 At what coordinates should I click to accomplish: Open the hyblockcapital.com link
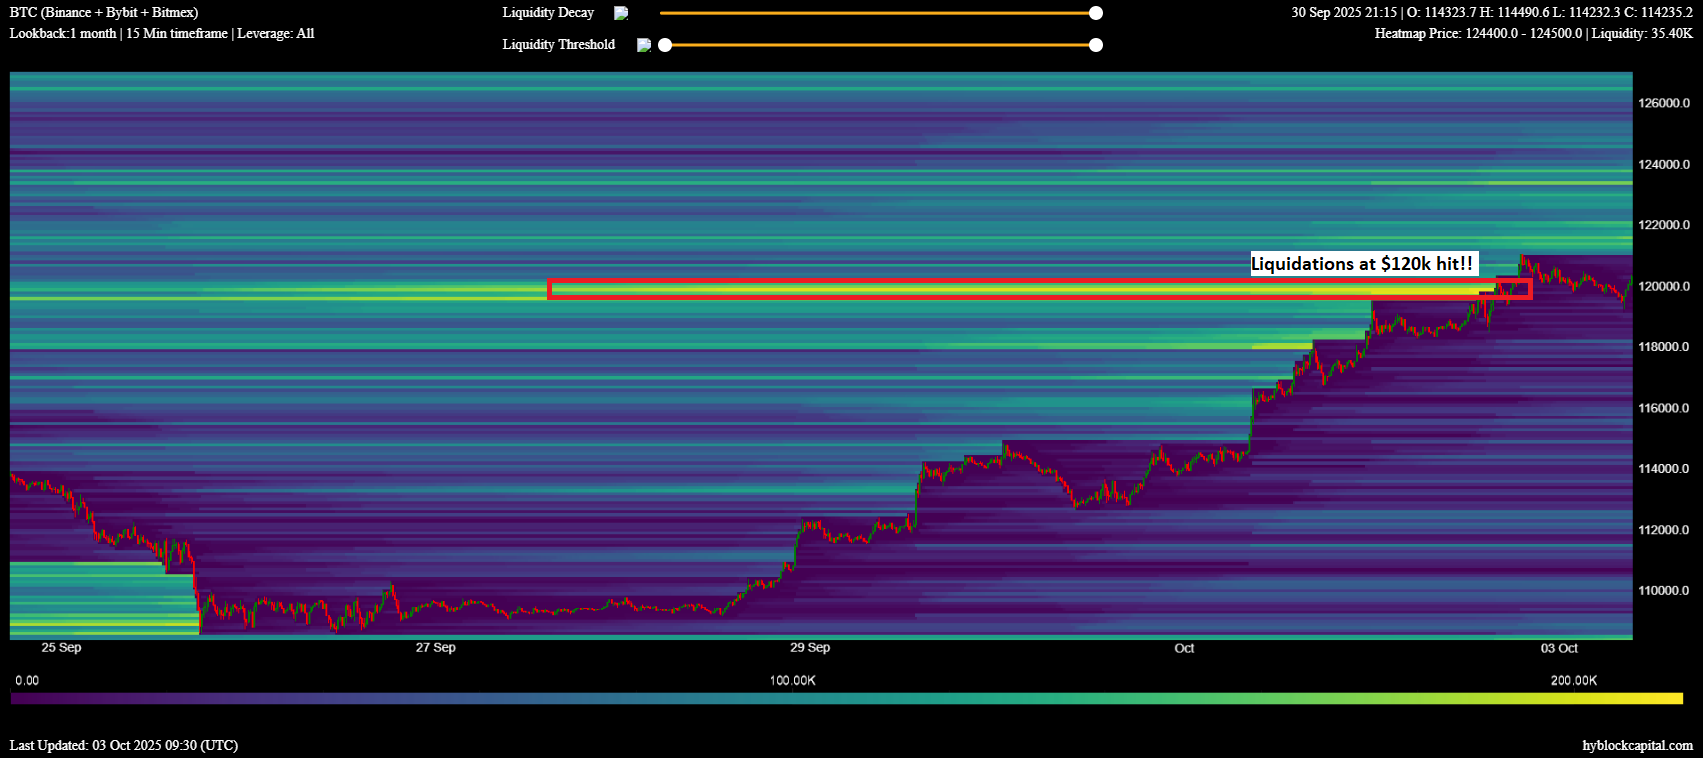tap(1637, 745)
